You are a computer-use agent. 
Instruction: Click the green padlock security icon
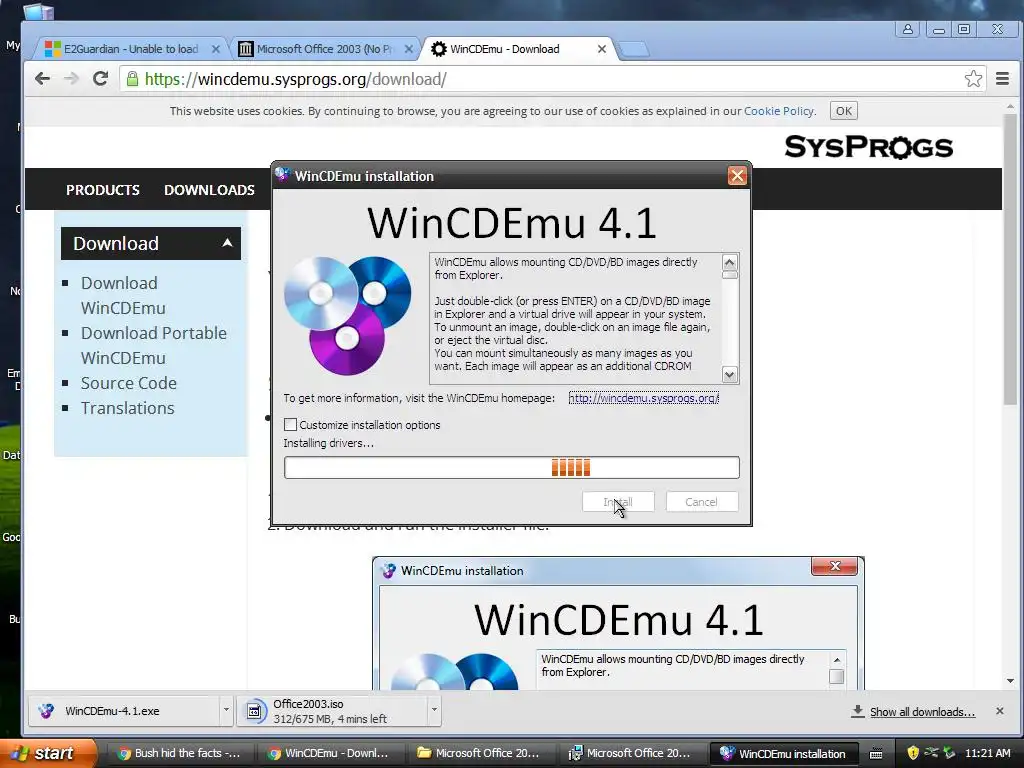pos(133,79)
